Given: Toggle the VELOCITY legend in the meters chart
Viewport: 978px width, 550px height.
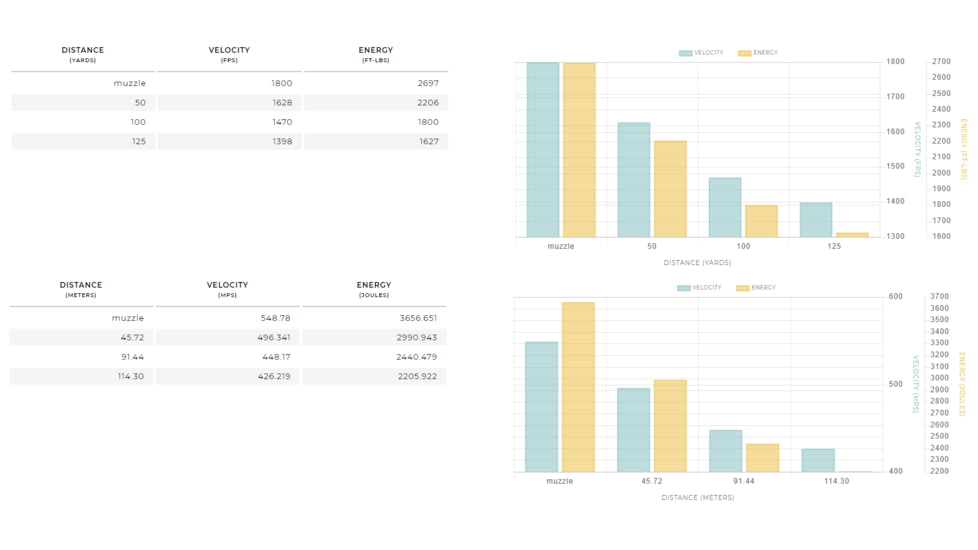Looking at the screenshot, I should tap(699, 288).
